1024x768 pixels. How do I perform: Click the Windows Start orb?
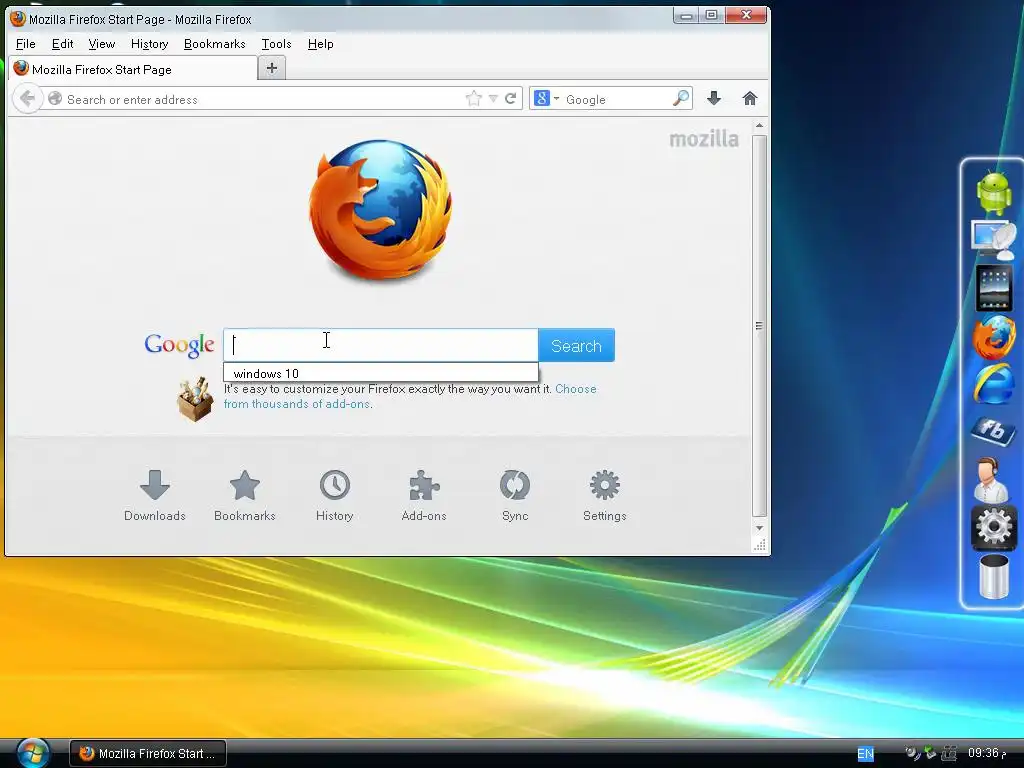coord(33,753)
